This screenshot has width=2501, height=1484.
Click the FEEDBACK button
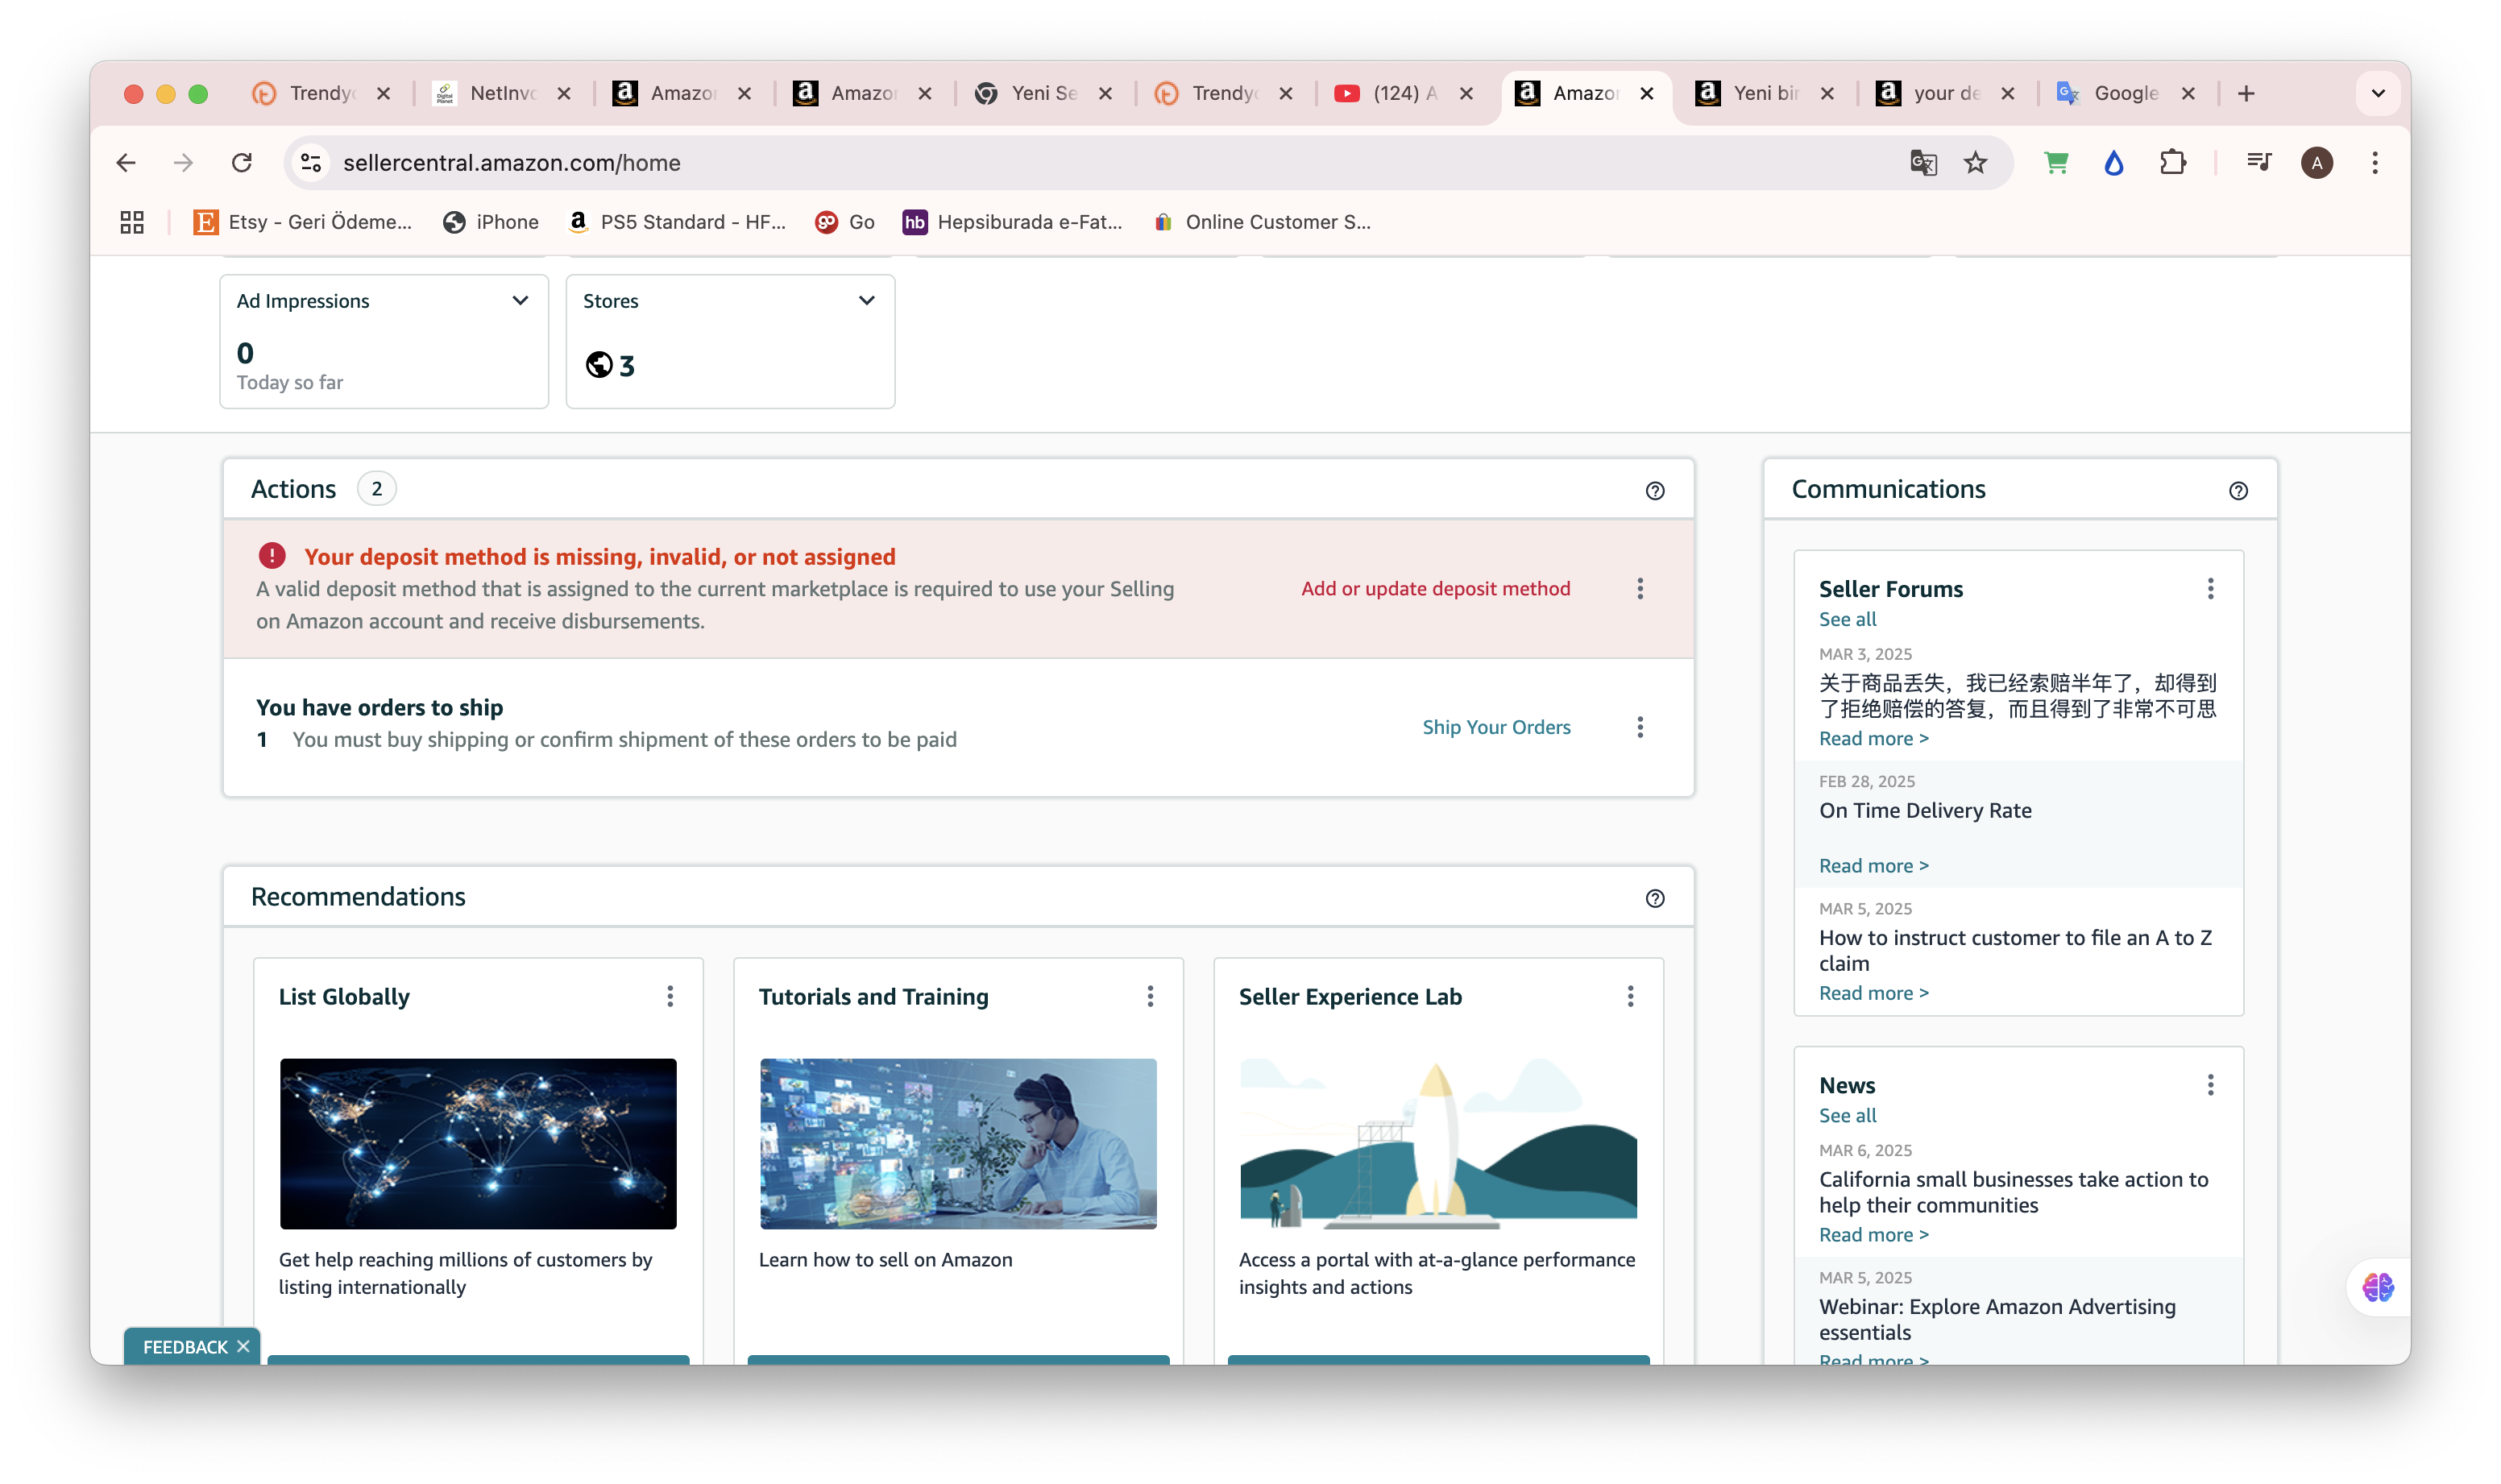185,1347
